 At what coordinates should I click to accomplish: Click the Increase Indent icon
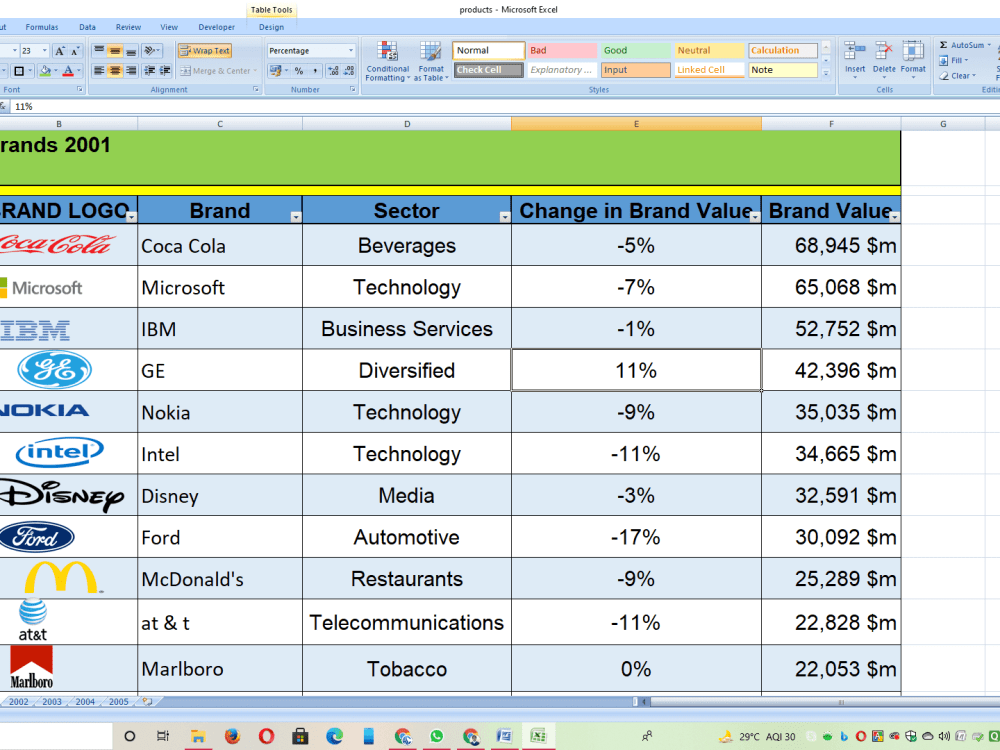coord(165,71)
